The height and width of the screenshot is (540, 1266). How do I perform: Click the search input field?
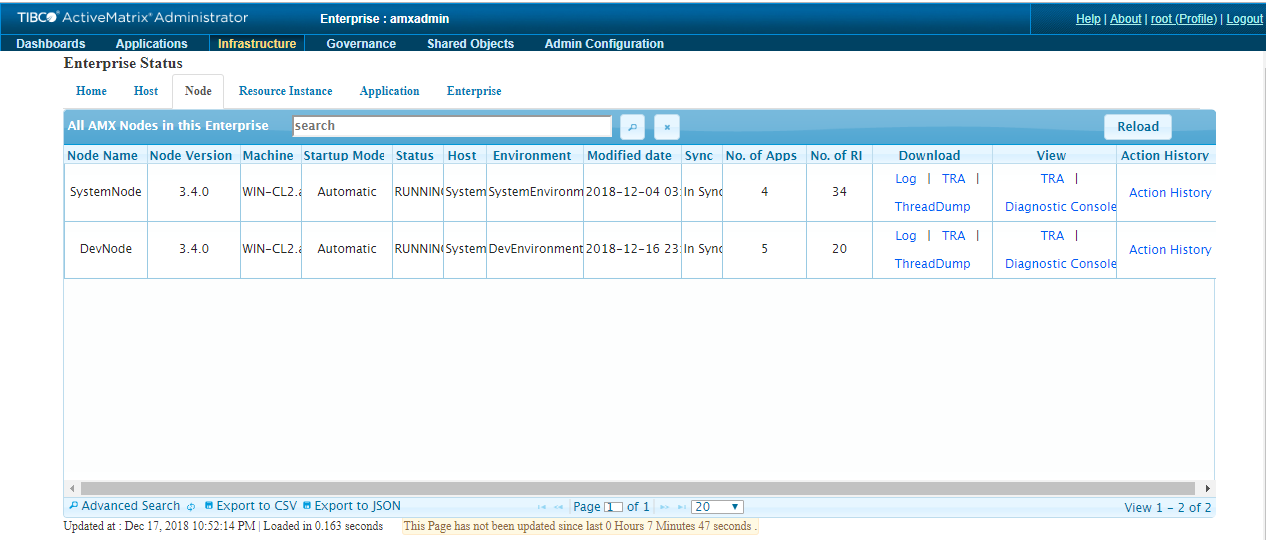[452, 126]
